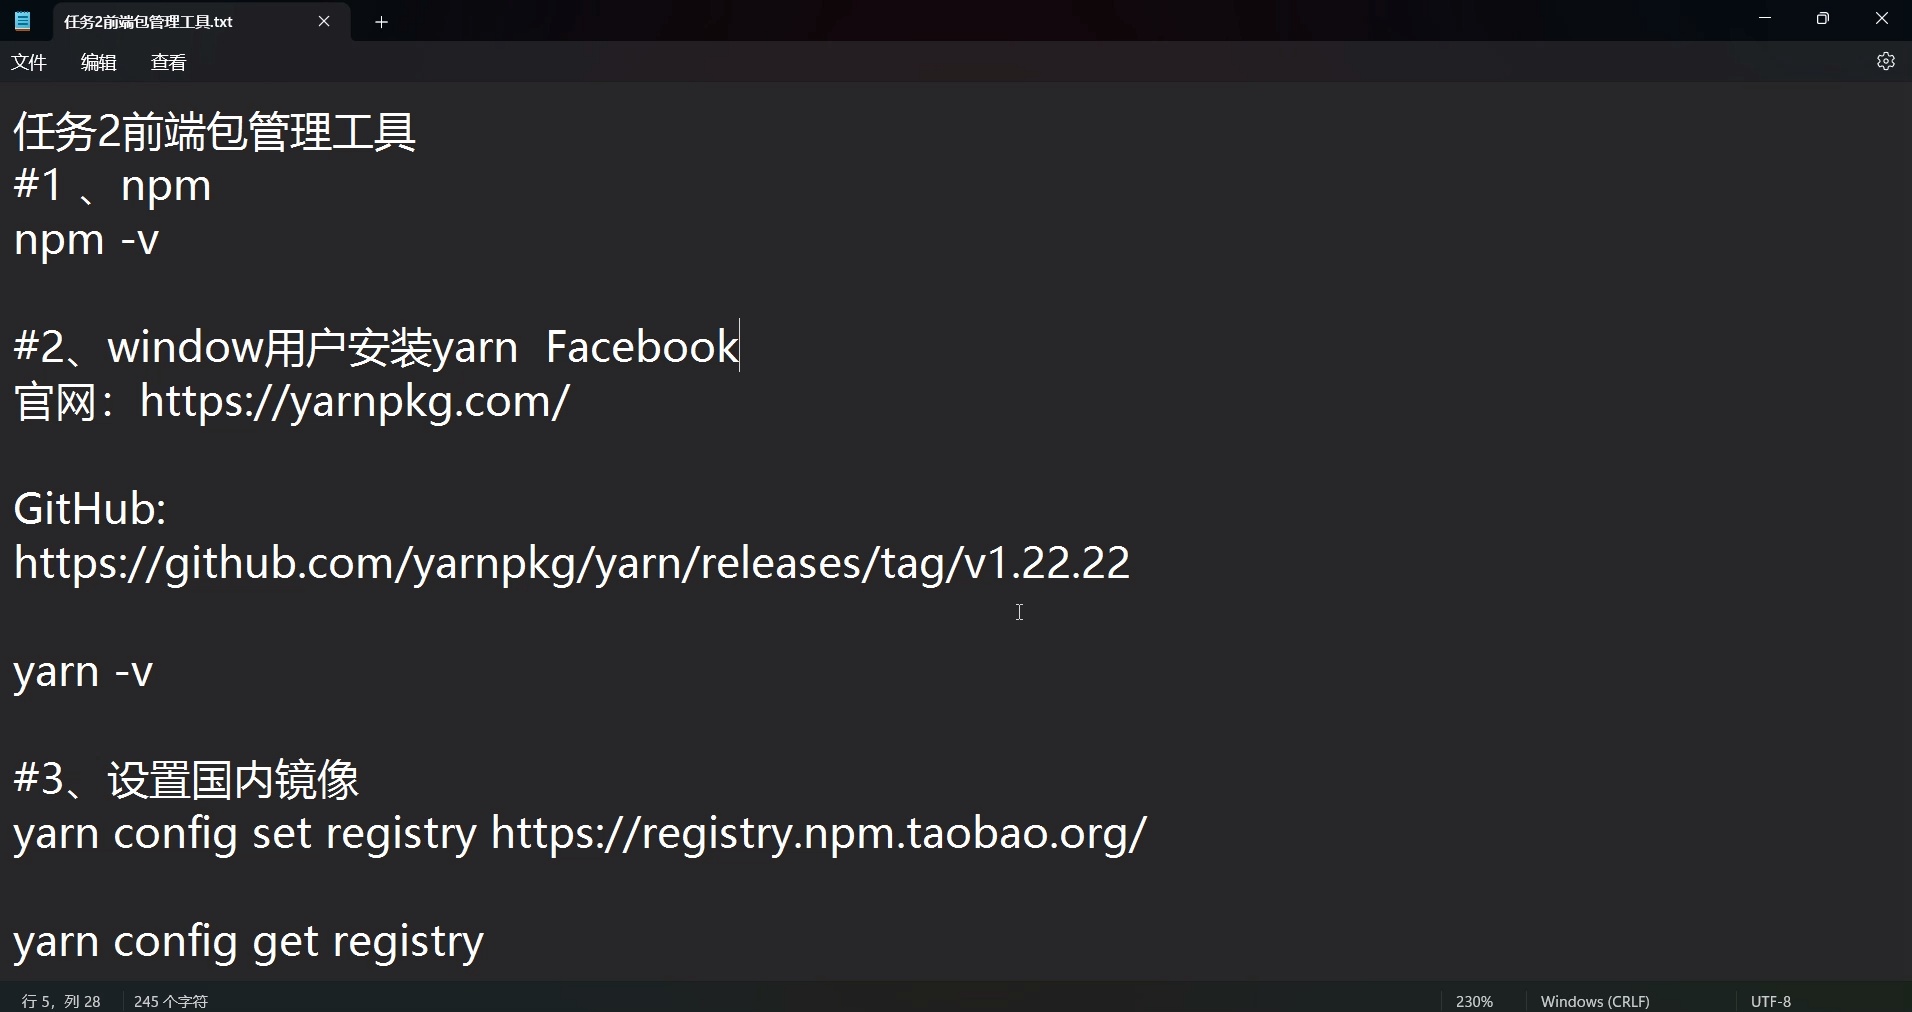Click the 'yarn -v' command text
Image resolution: width=1912 pixels, height=1012 pixels.
coord(82,672)
